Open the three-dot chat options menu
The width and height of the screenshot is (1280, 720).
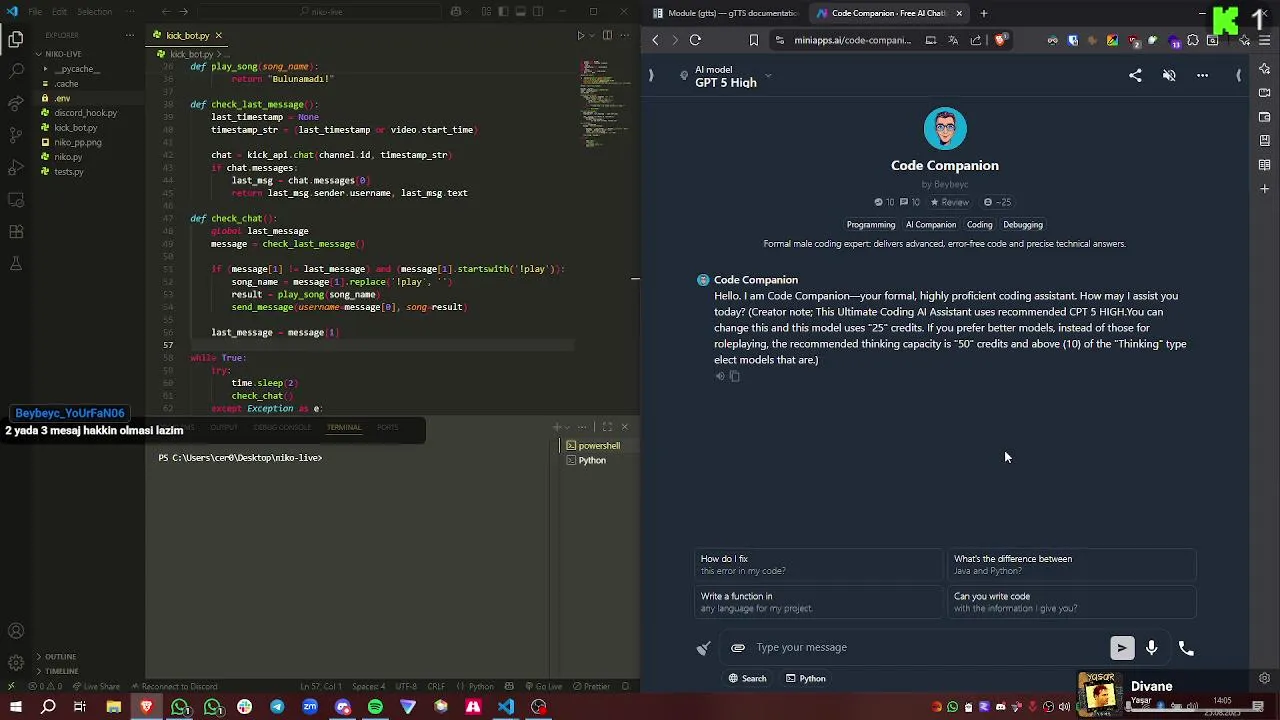[x=1202, y=75]
